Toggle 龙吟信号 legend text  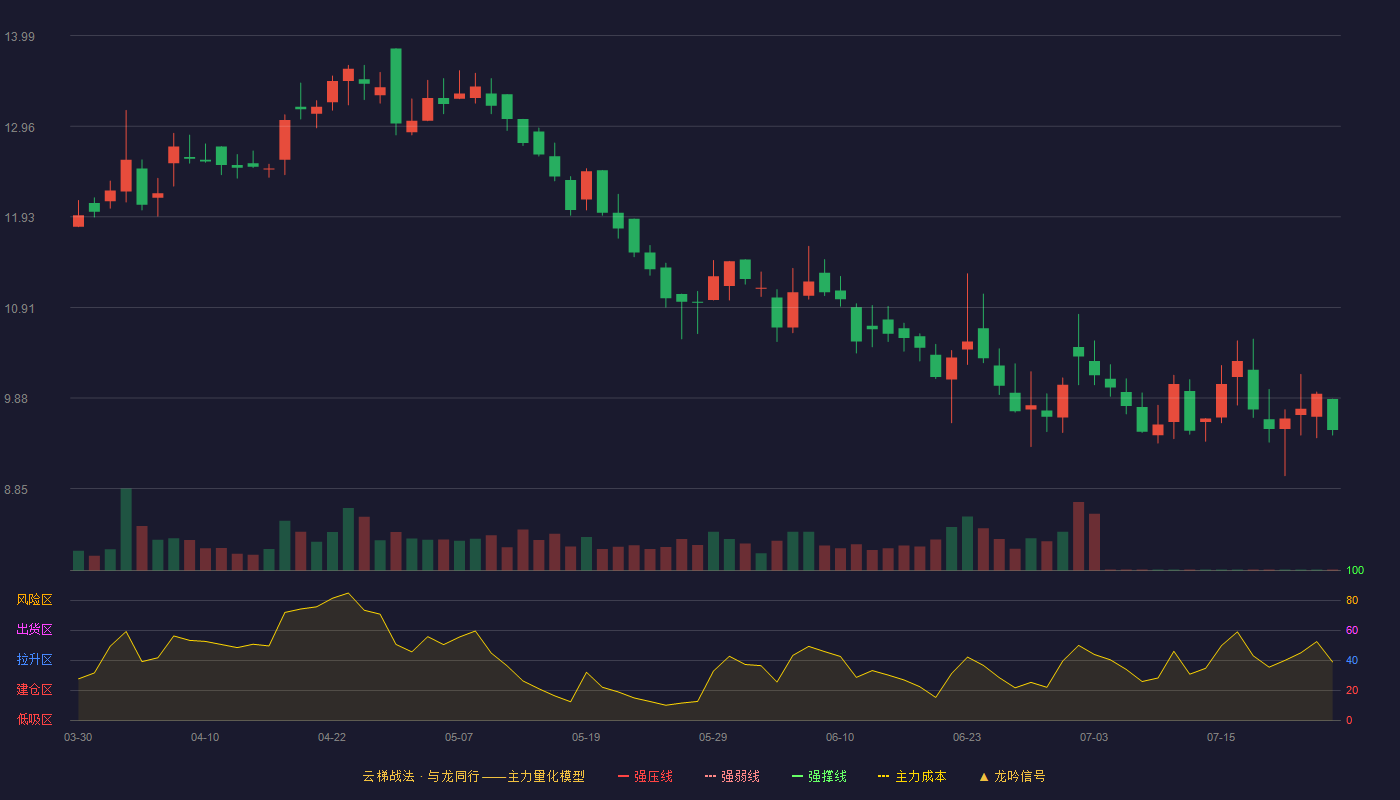(1019, 776)
